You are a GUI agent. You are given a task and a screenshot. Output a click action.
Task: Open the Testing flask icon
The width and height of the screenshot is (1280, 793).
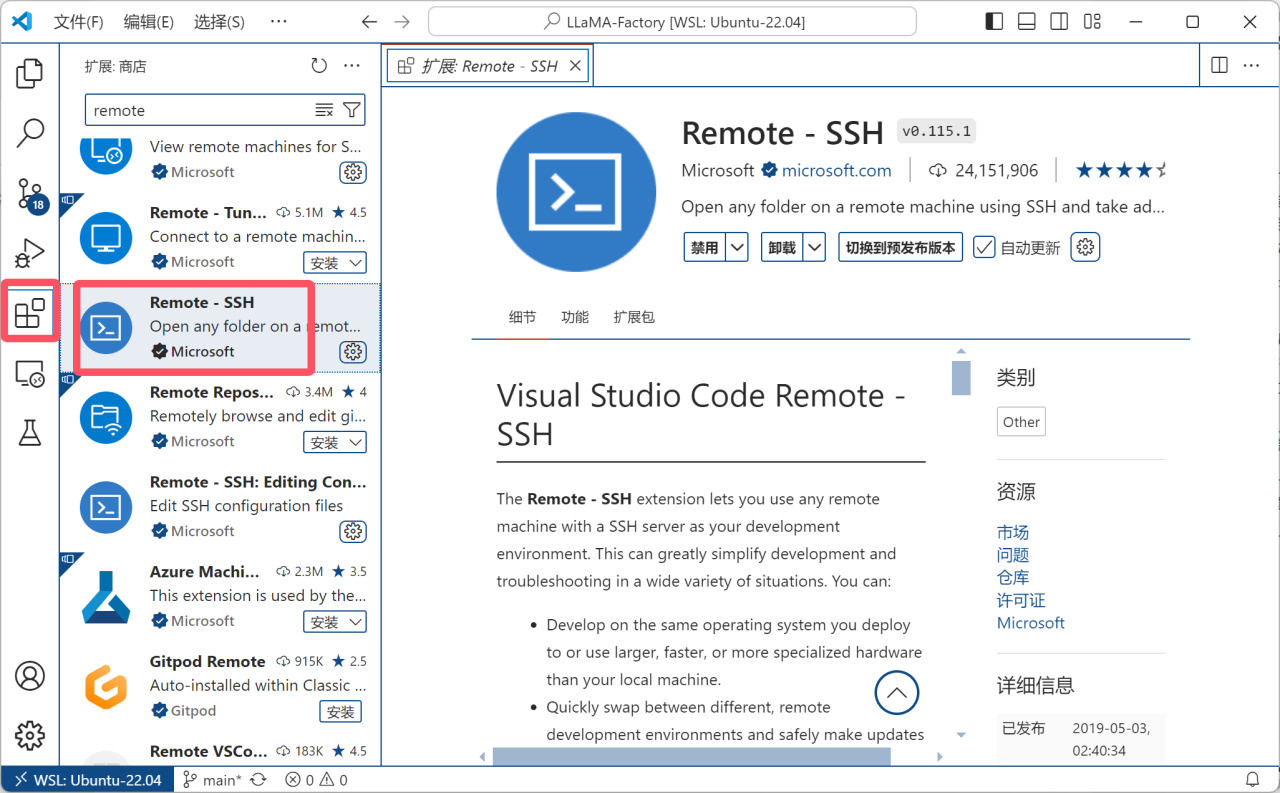(30, 433)
